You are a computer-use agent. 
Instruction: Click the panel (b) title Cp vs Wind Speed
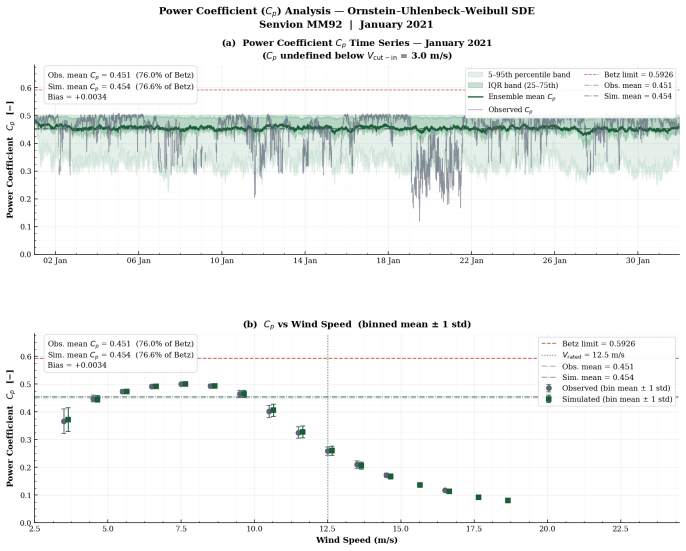click(357, 324)
